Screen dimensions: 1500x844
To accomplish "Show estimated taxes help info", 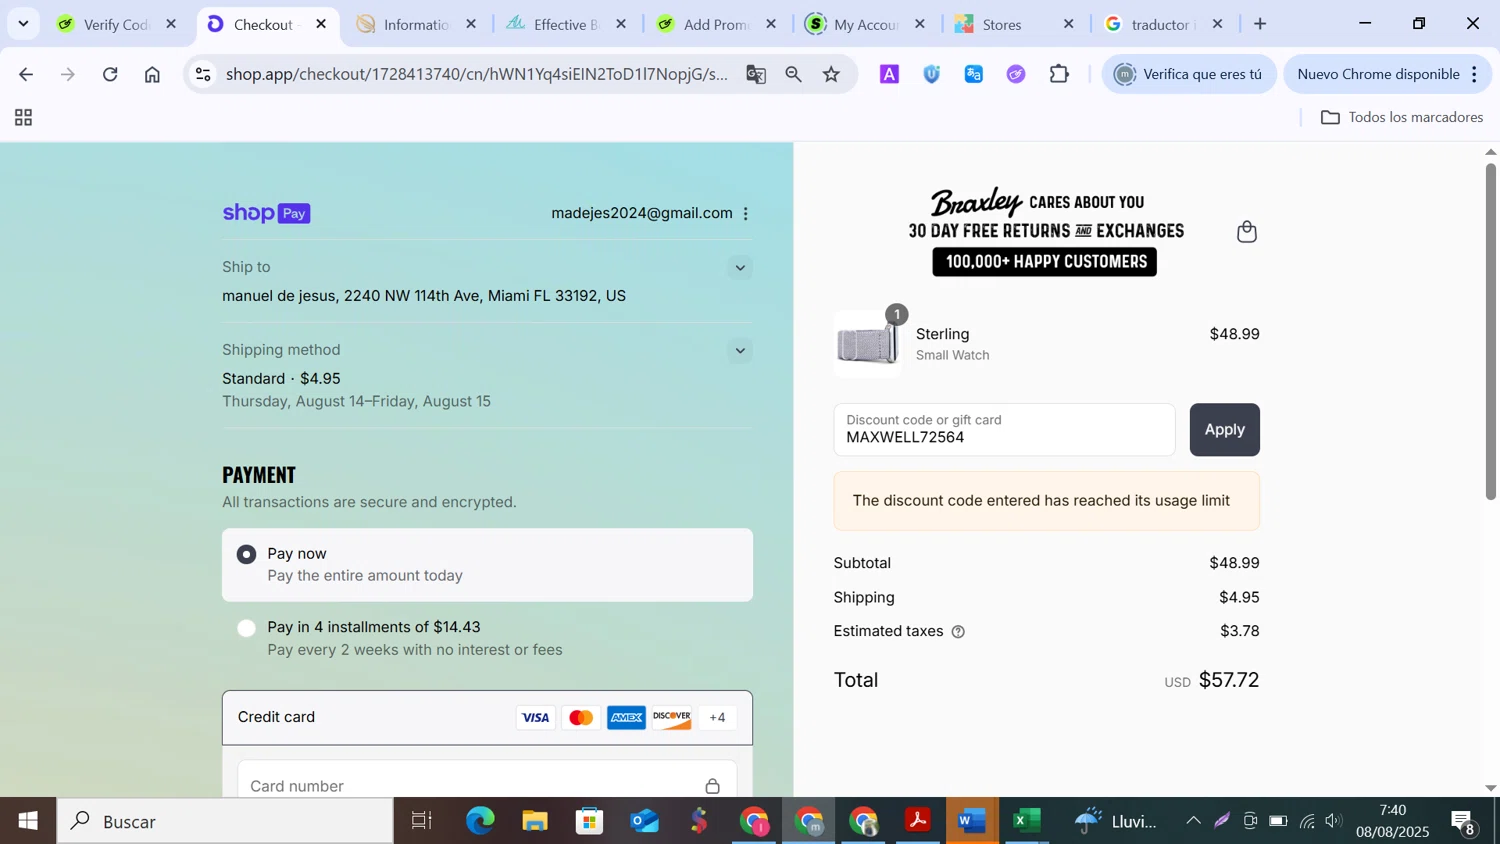I will pyautogui.click(x=958, y=632).
